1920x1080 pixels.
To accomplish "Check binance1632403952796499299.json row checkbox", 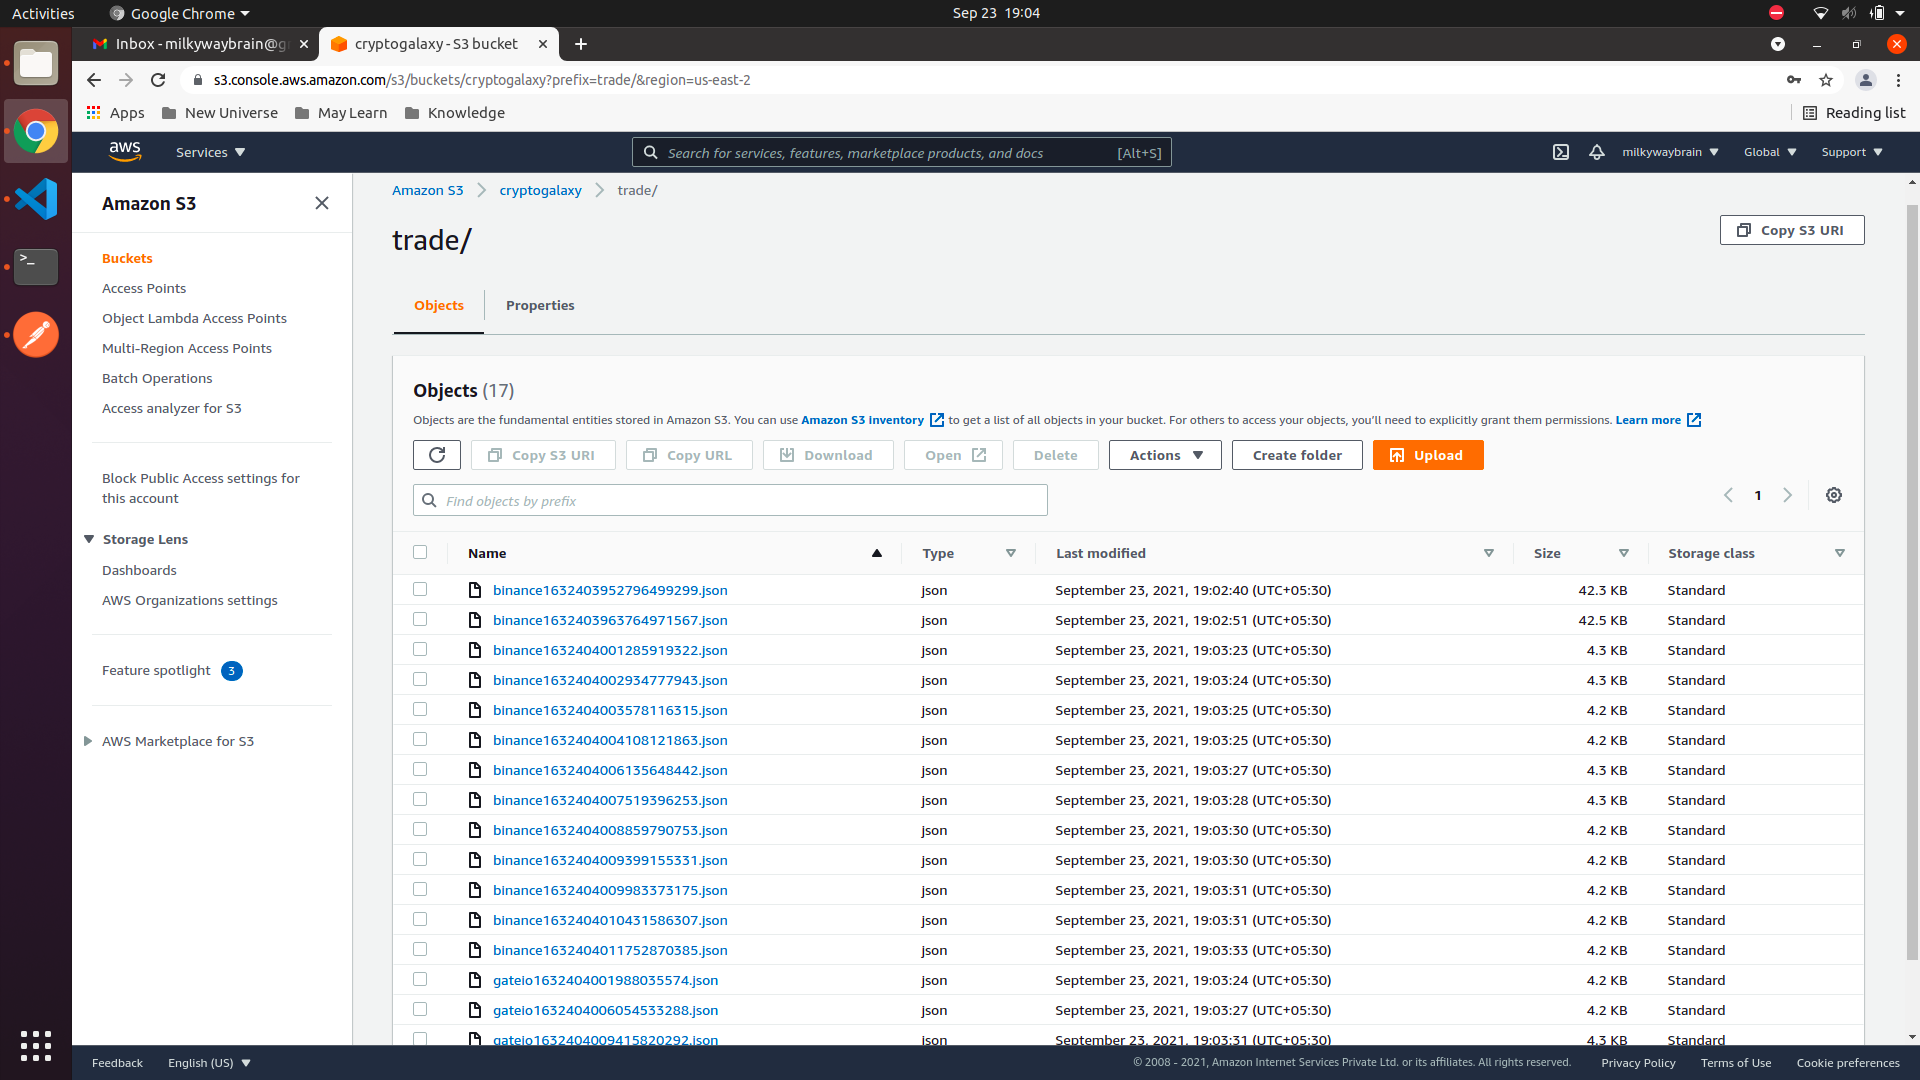I will click(420, 590).
